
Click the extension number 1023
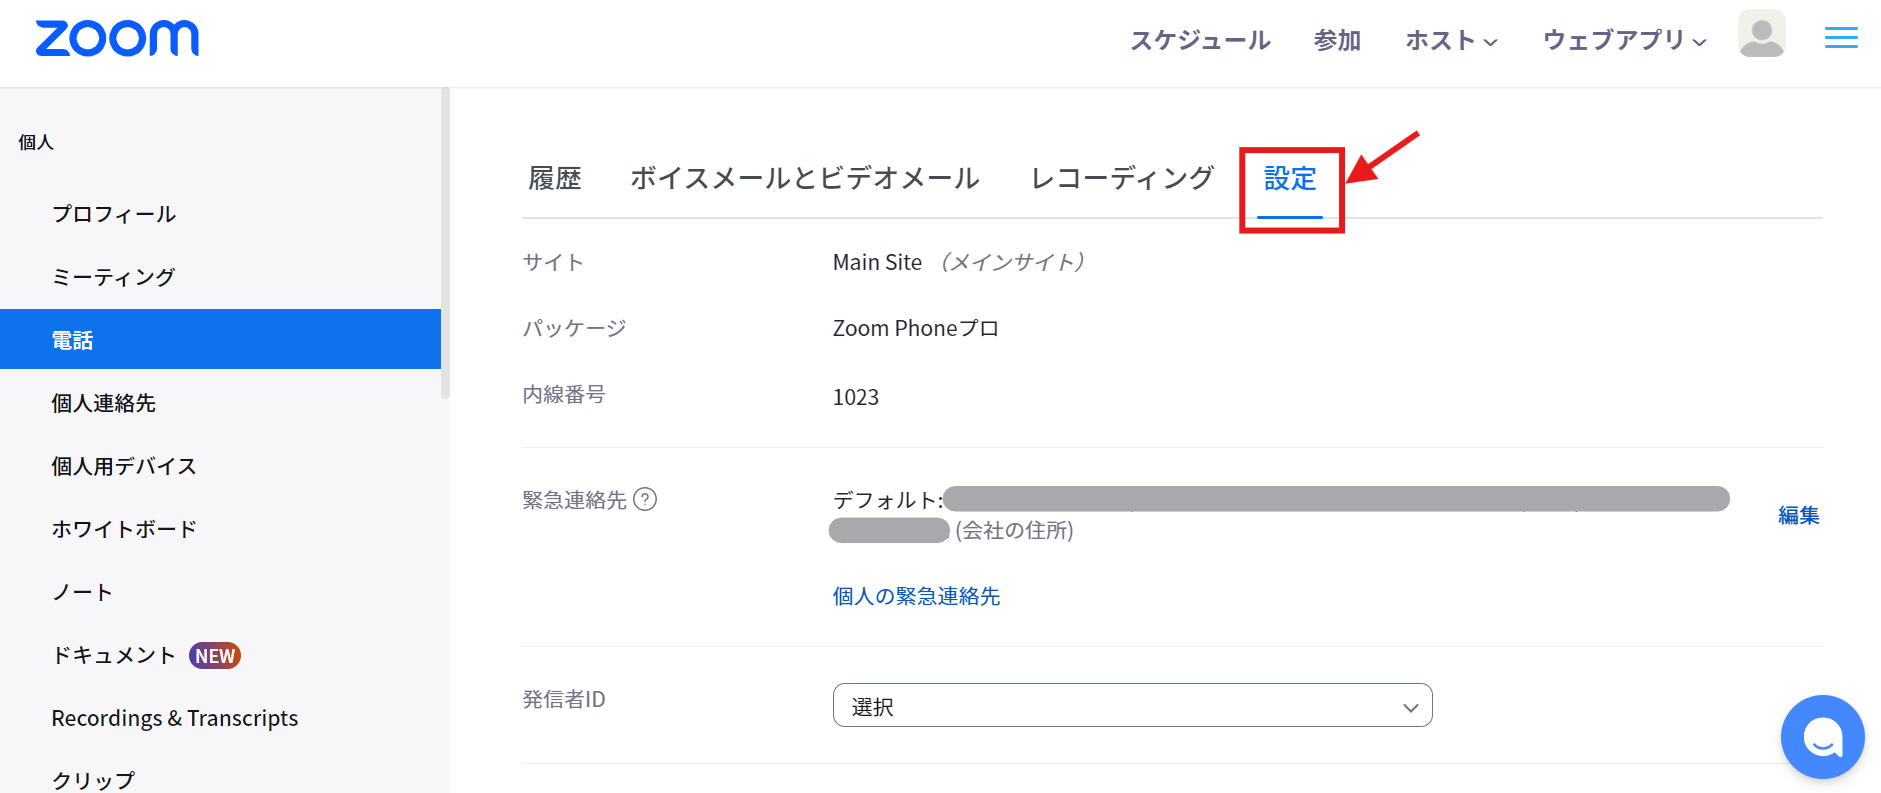[x=856, y=397]
